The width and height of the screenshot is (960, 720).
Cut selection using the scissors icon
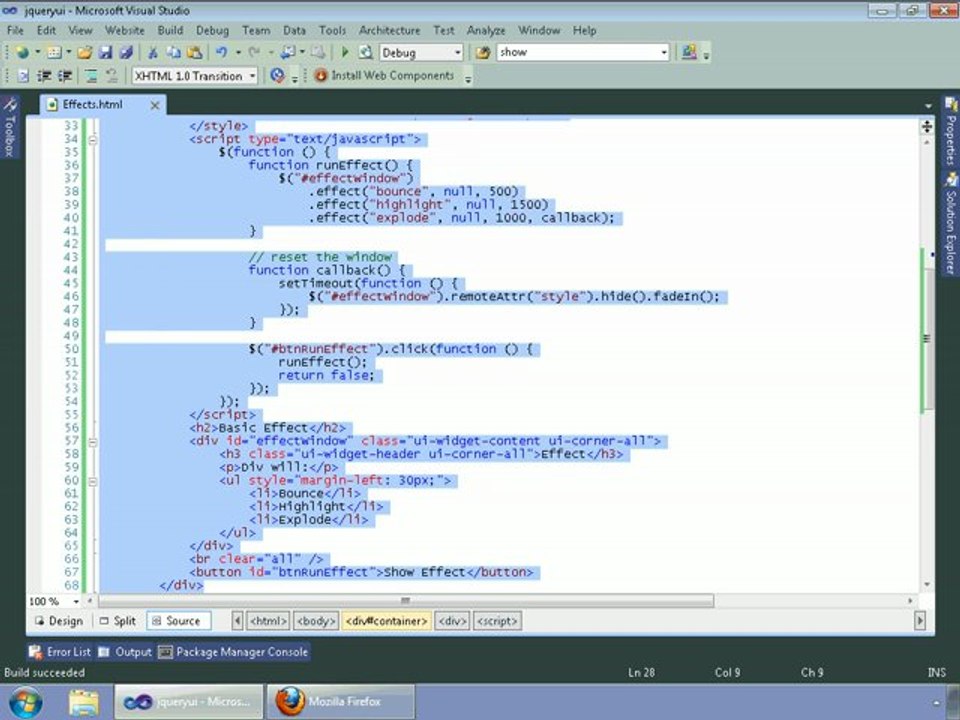[152, 53]
